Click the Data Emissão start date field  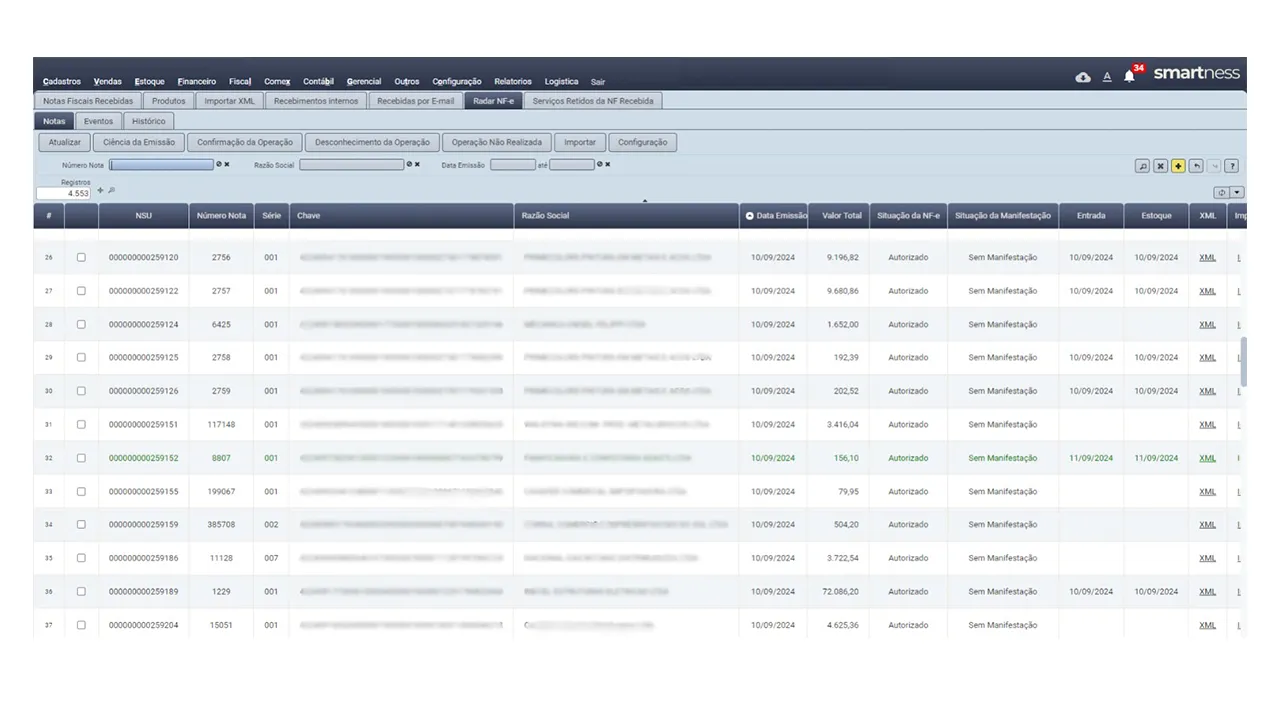point(513,164)
